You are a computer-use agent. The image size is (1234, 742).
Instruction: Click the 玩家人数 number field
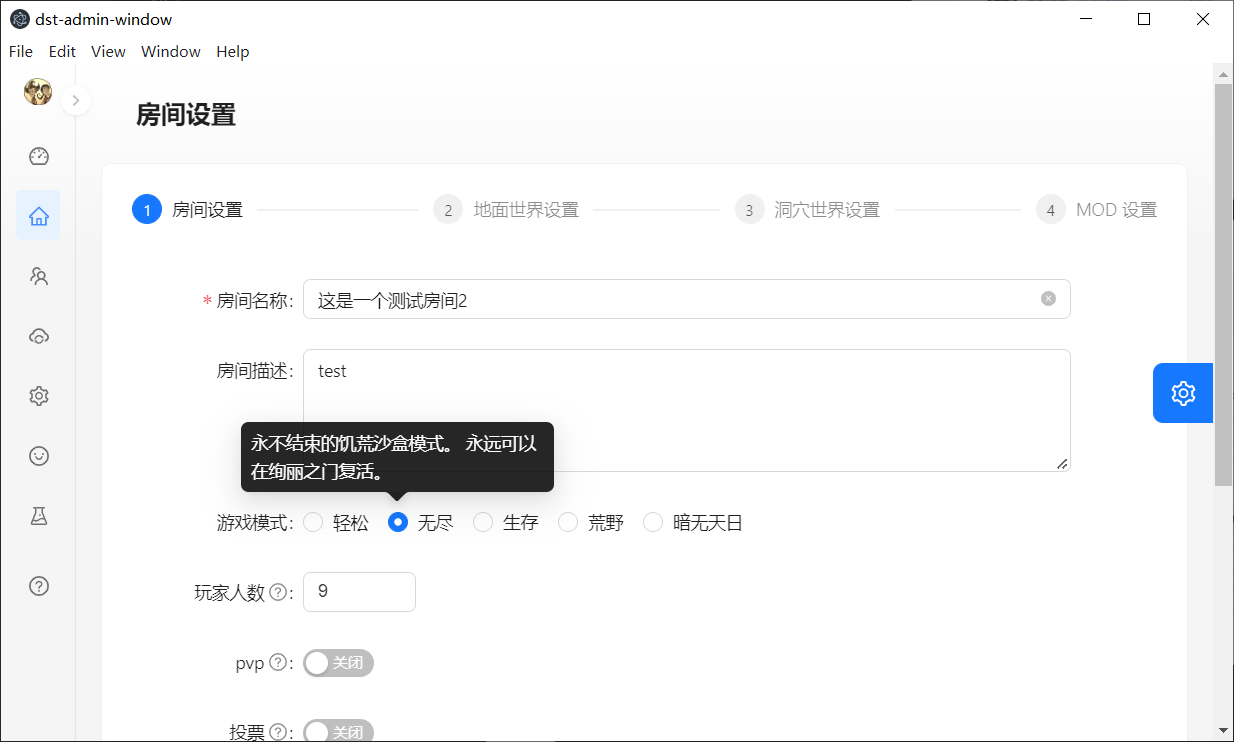(x=359, y=592)
